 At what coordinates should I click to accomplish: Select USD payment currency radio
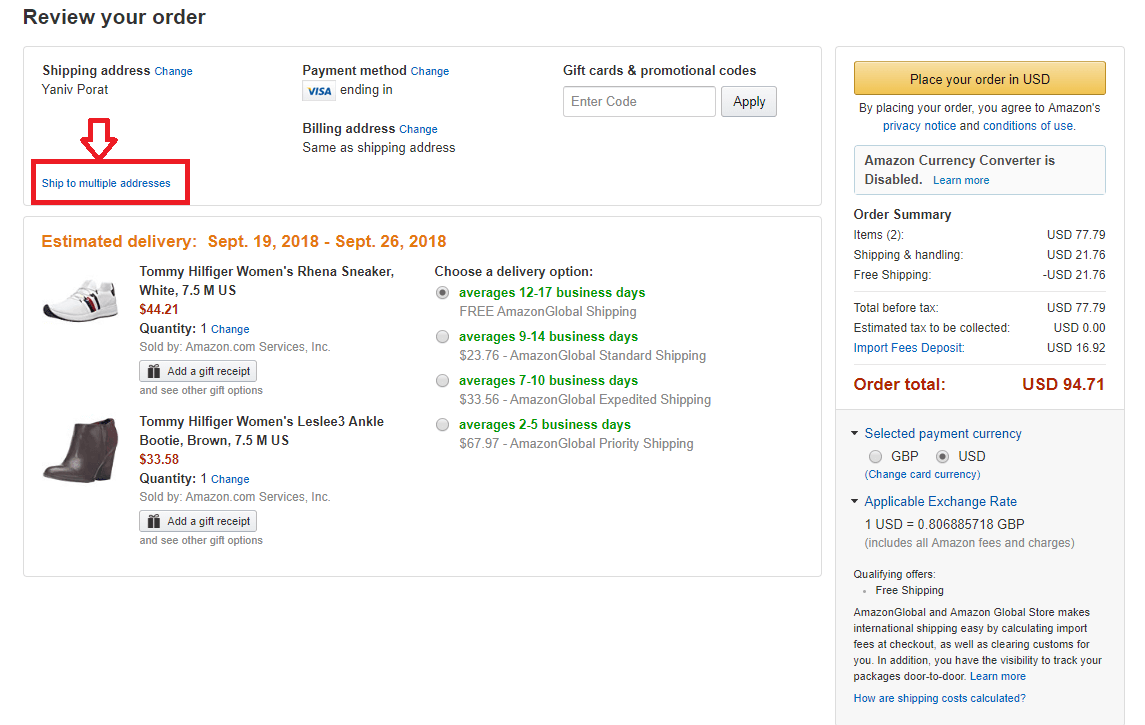click(942, 456)
